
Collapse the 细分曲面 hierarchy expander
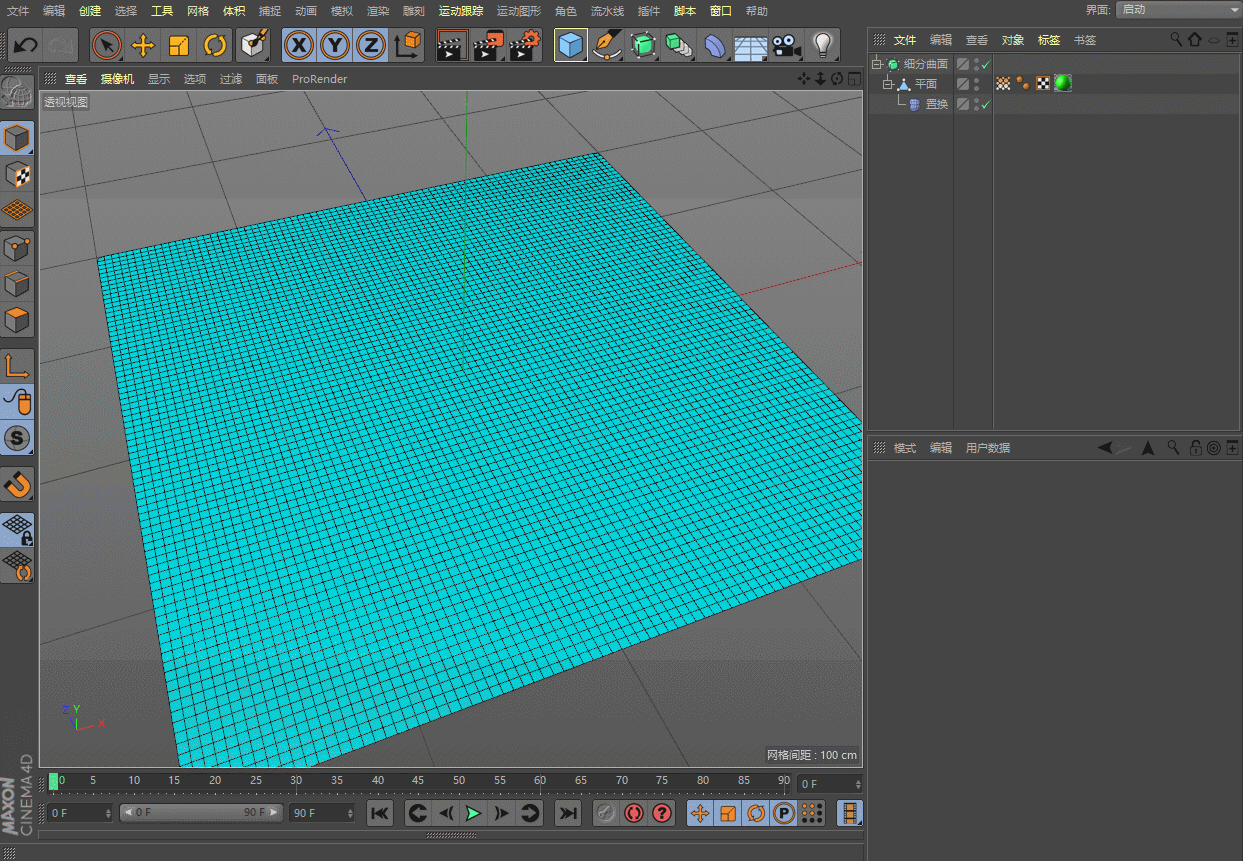pos(876,63)
